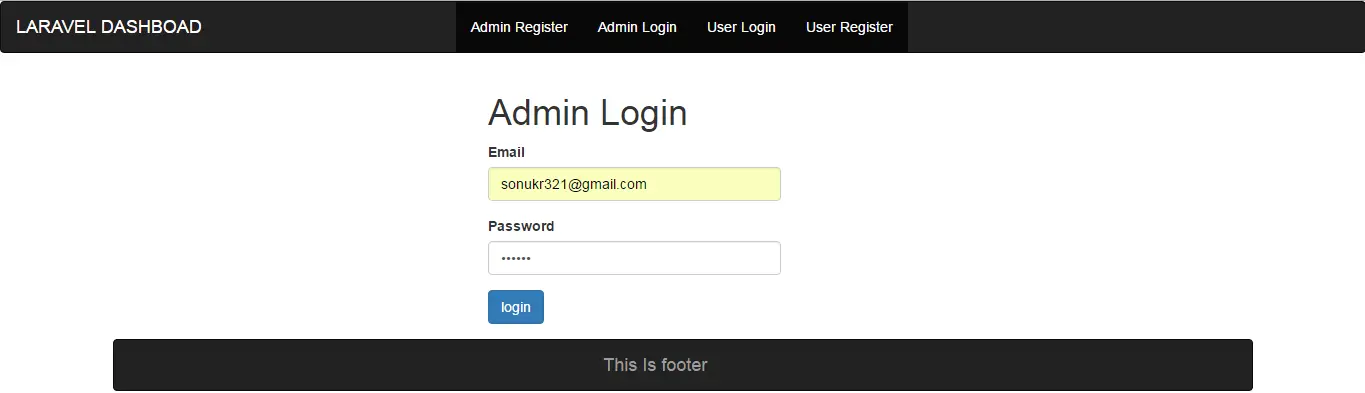
Task: Focus the Password input field
Action: tap(634, 258)
